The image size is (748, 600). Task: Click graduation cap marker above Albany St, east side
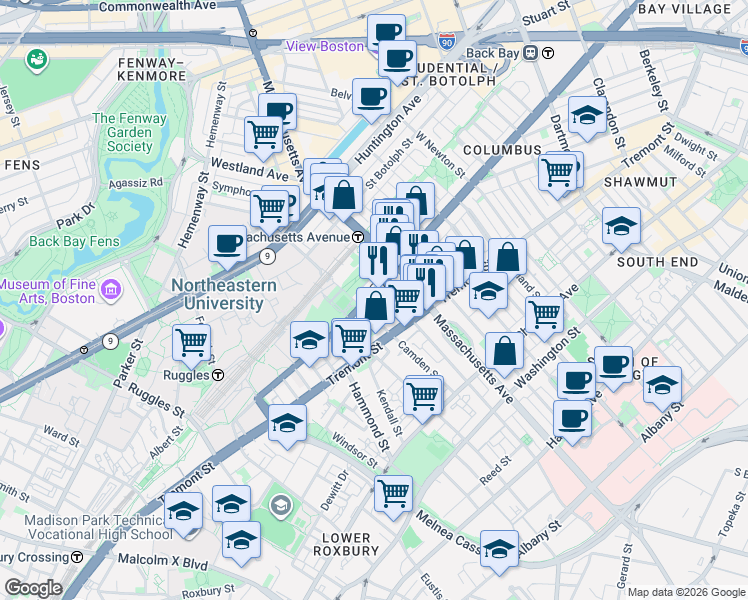click(x=663, y=387)
